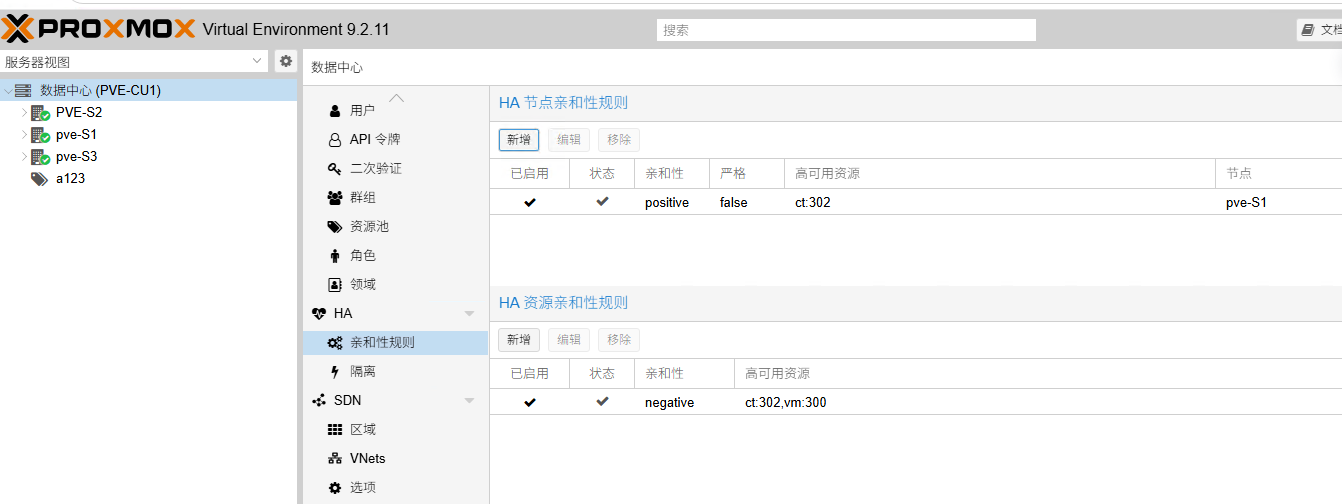This screenshot has height=504, width=1342.
Task: Click the a123 tag icon in tree
Action: tap(40, 179)
